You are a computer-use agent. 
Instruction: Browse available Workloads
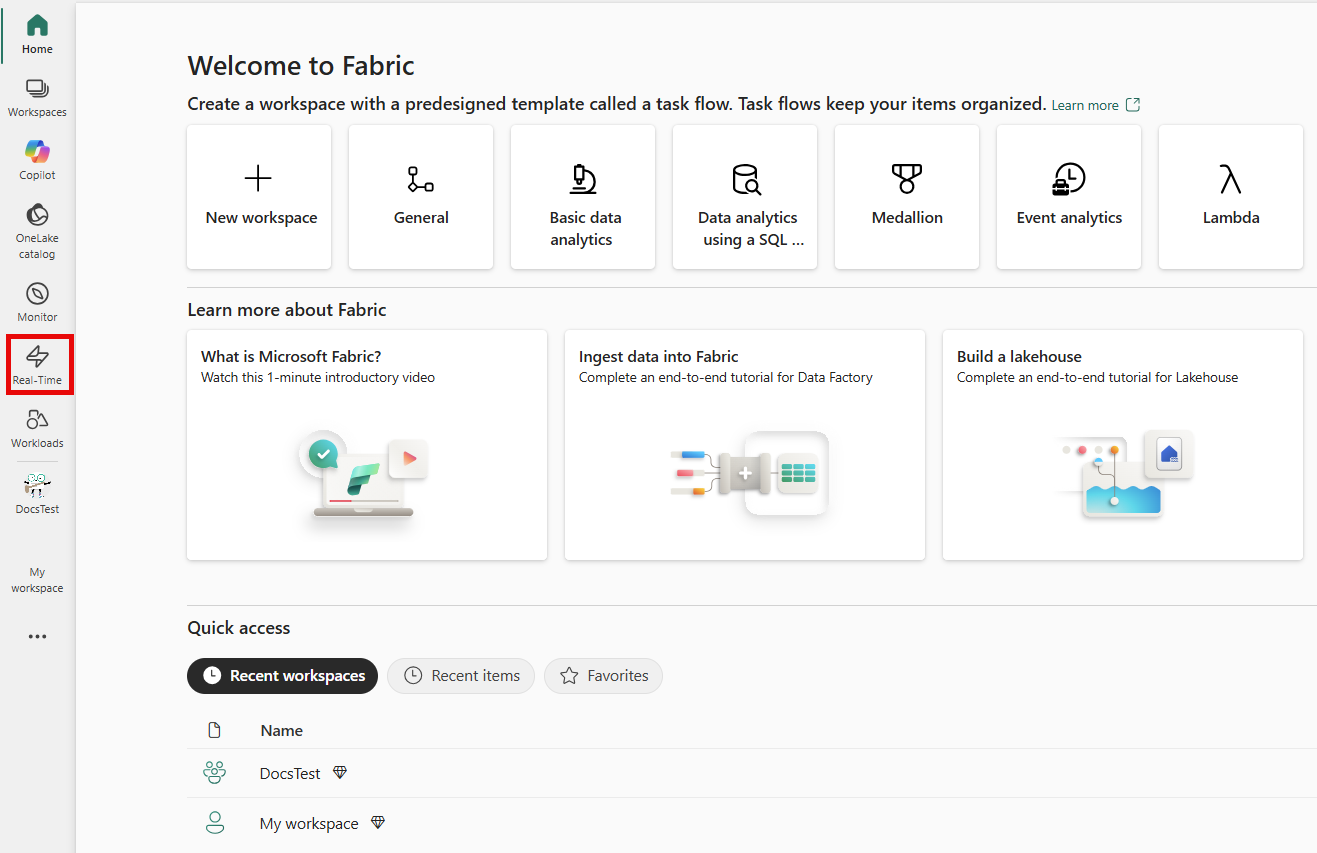(36, 427)
